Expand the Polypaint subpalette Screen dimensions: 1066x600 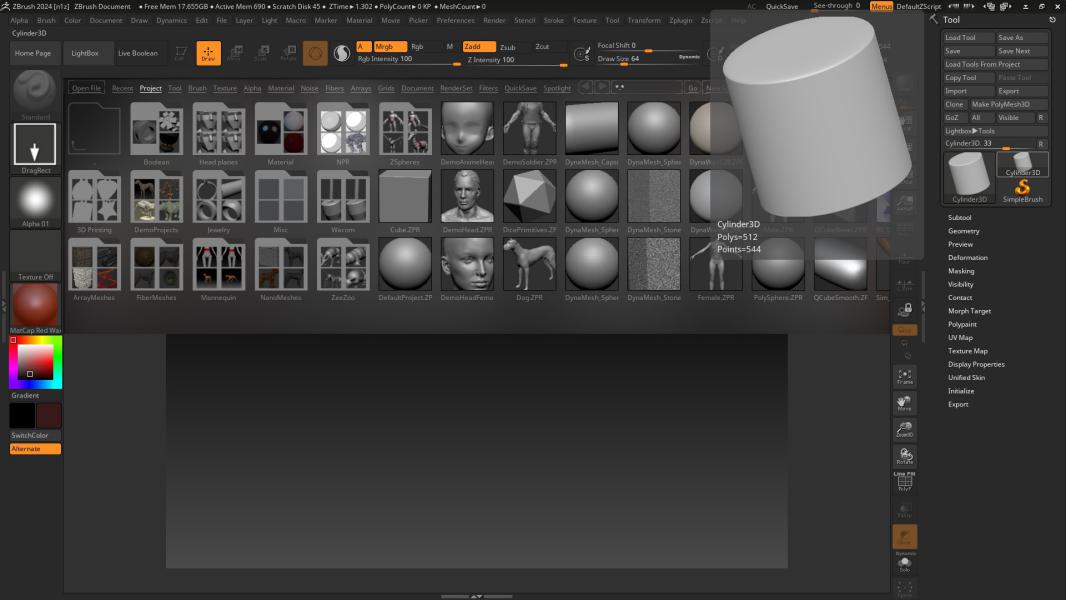(x=962, y=324)
